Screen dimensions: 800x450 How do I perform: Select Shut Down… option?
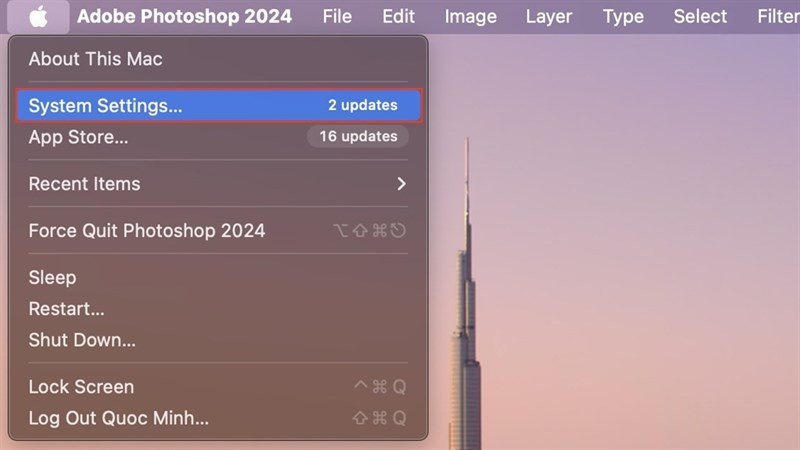coord(218,340)
